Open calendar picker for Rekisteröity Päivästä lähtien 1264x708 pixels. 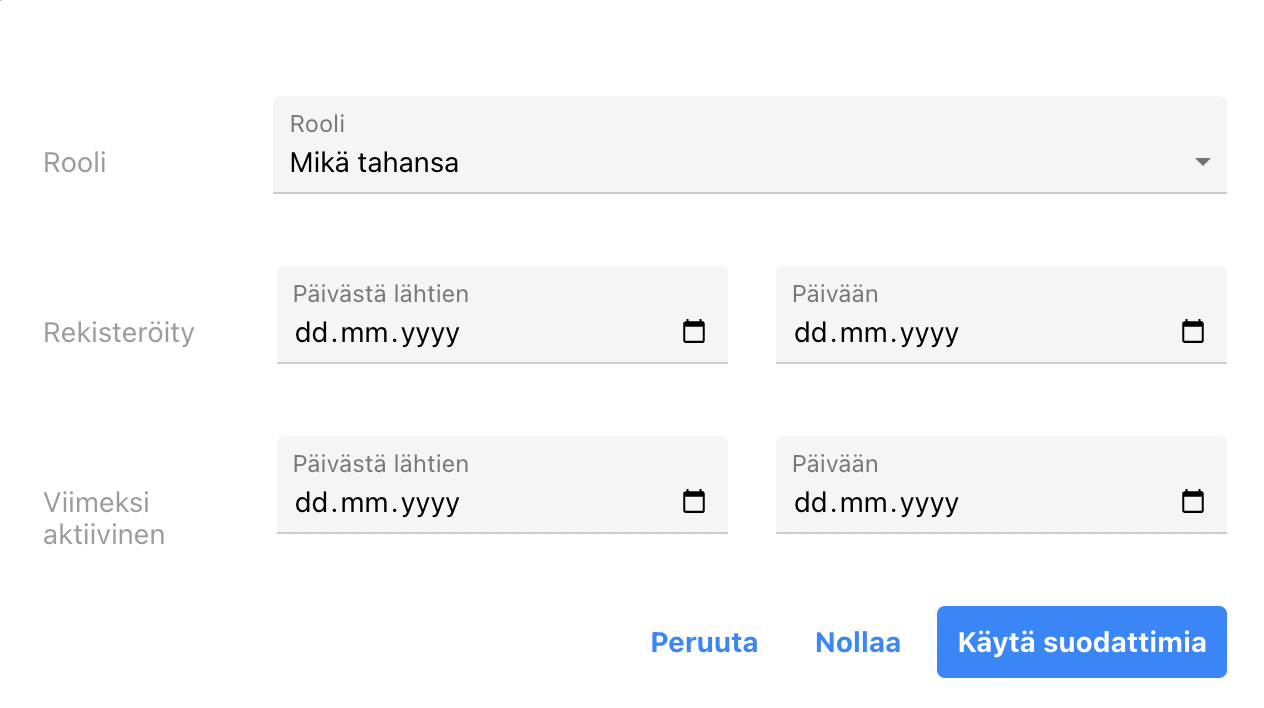point(693,332)
